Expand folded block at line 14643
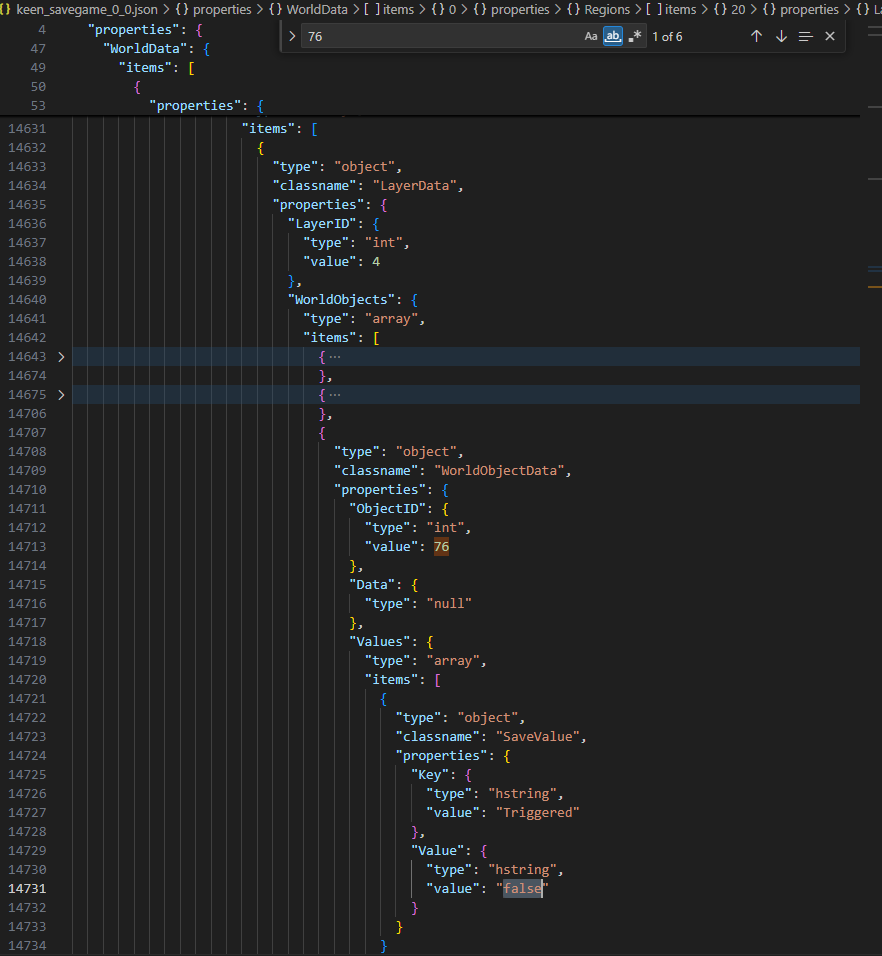 click(61, 357)
